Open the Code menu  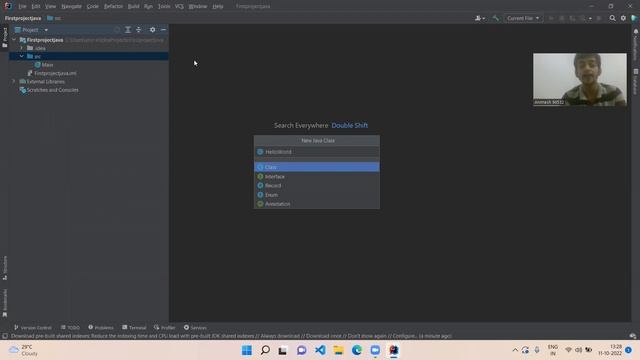[x=93, y=7]
